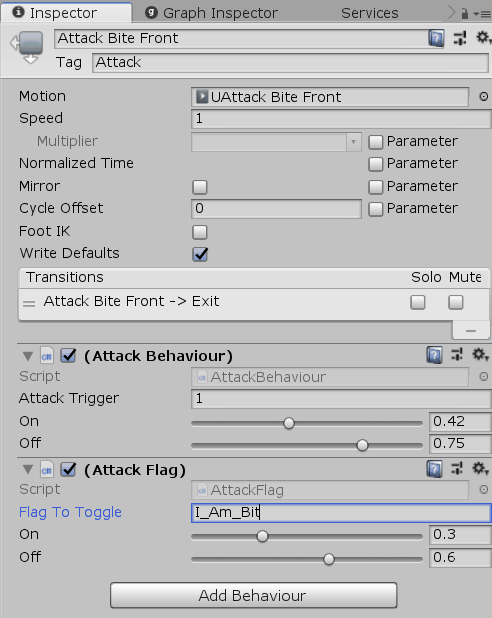
Task: Open gear menu for state header
Action: click(x=483, y=38)
